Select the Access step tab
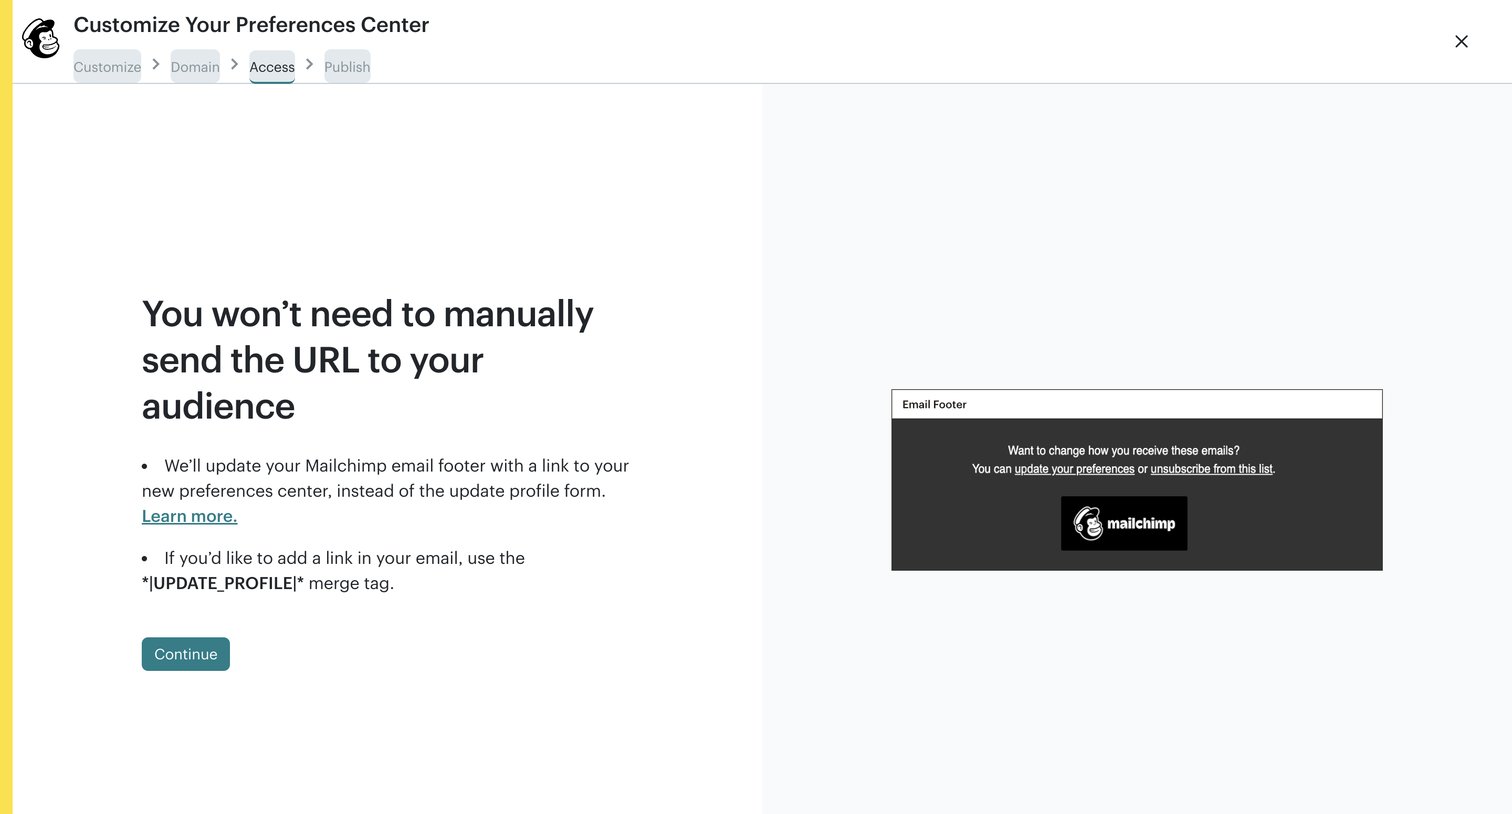Viewport: 1512px width, 814px height. (272, 67)
